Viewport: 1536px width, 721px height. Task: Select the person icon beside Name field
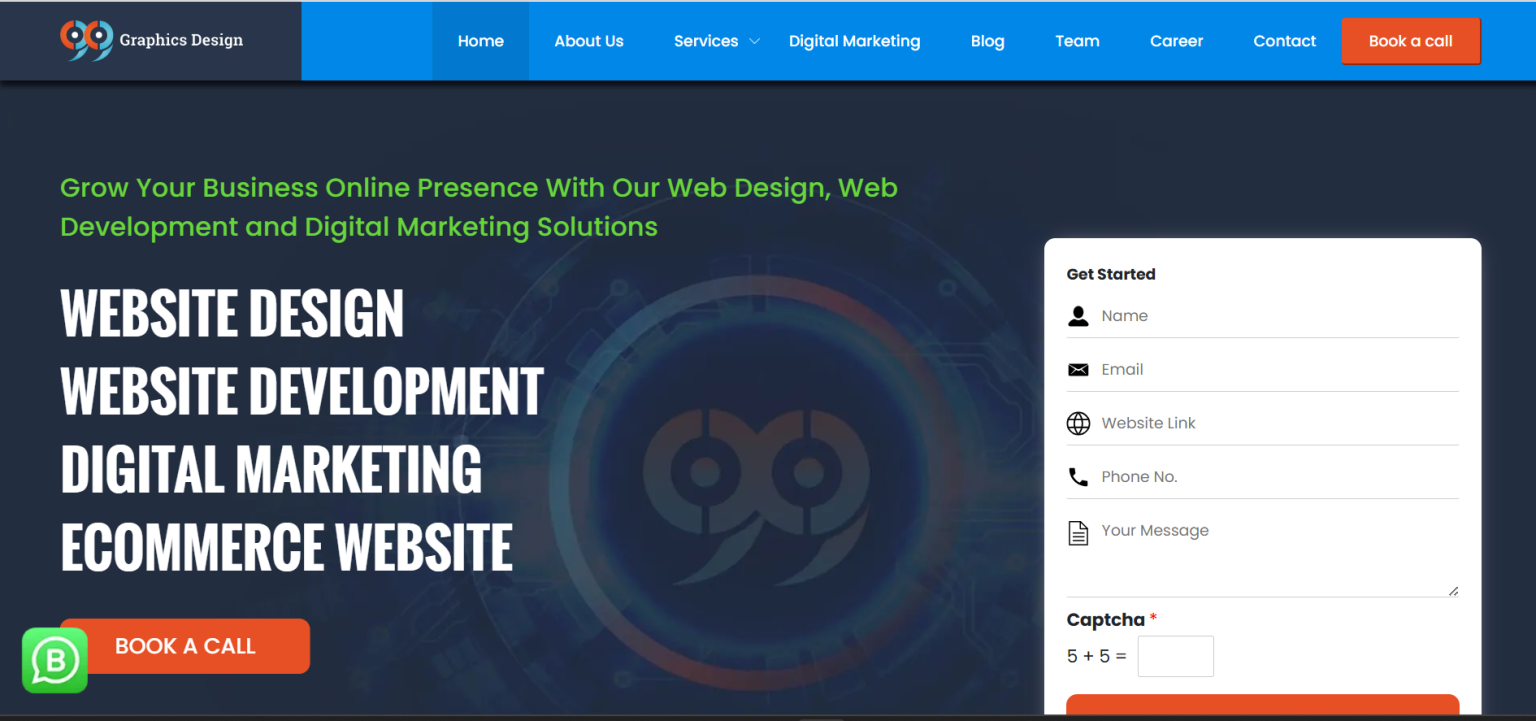coord(1078,316)
